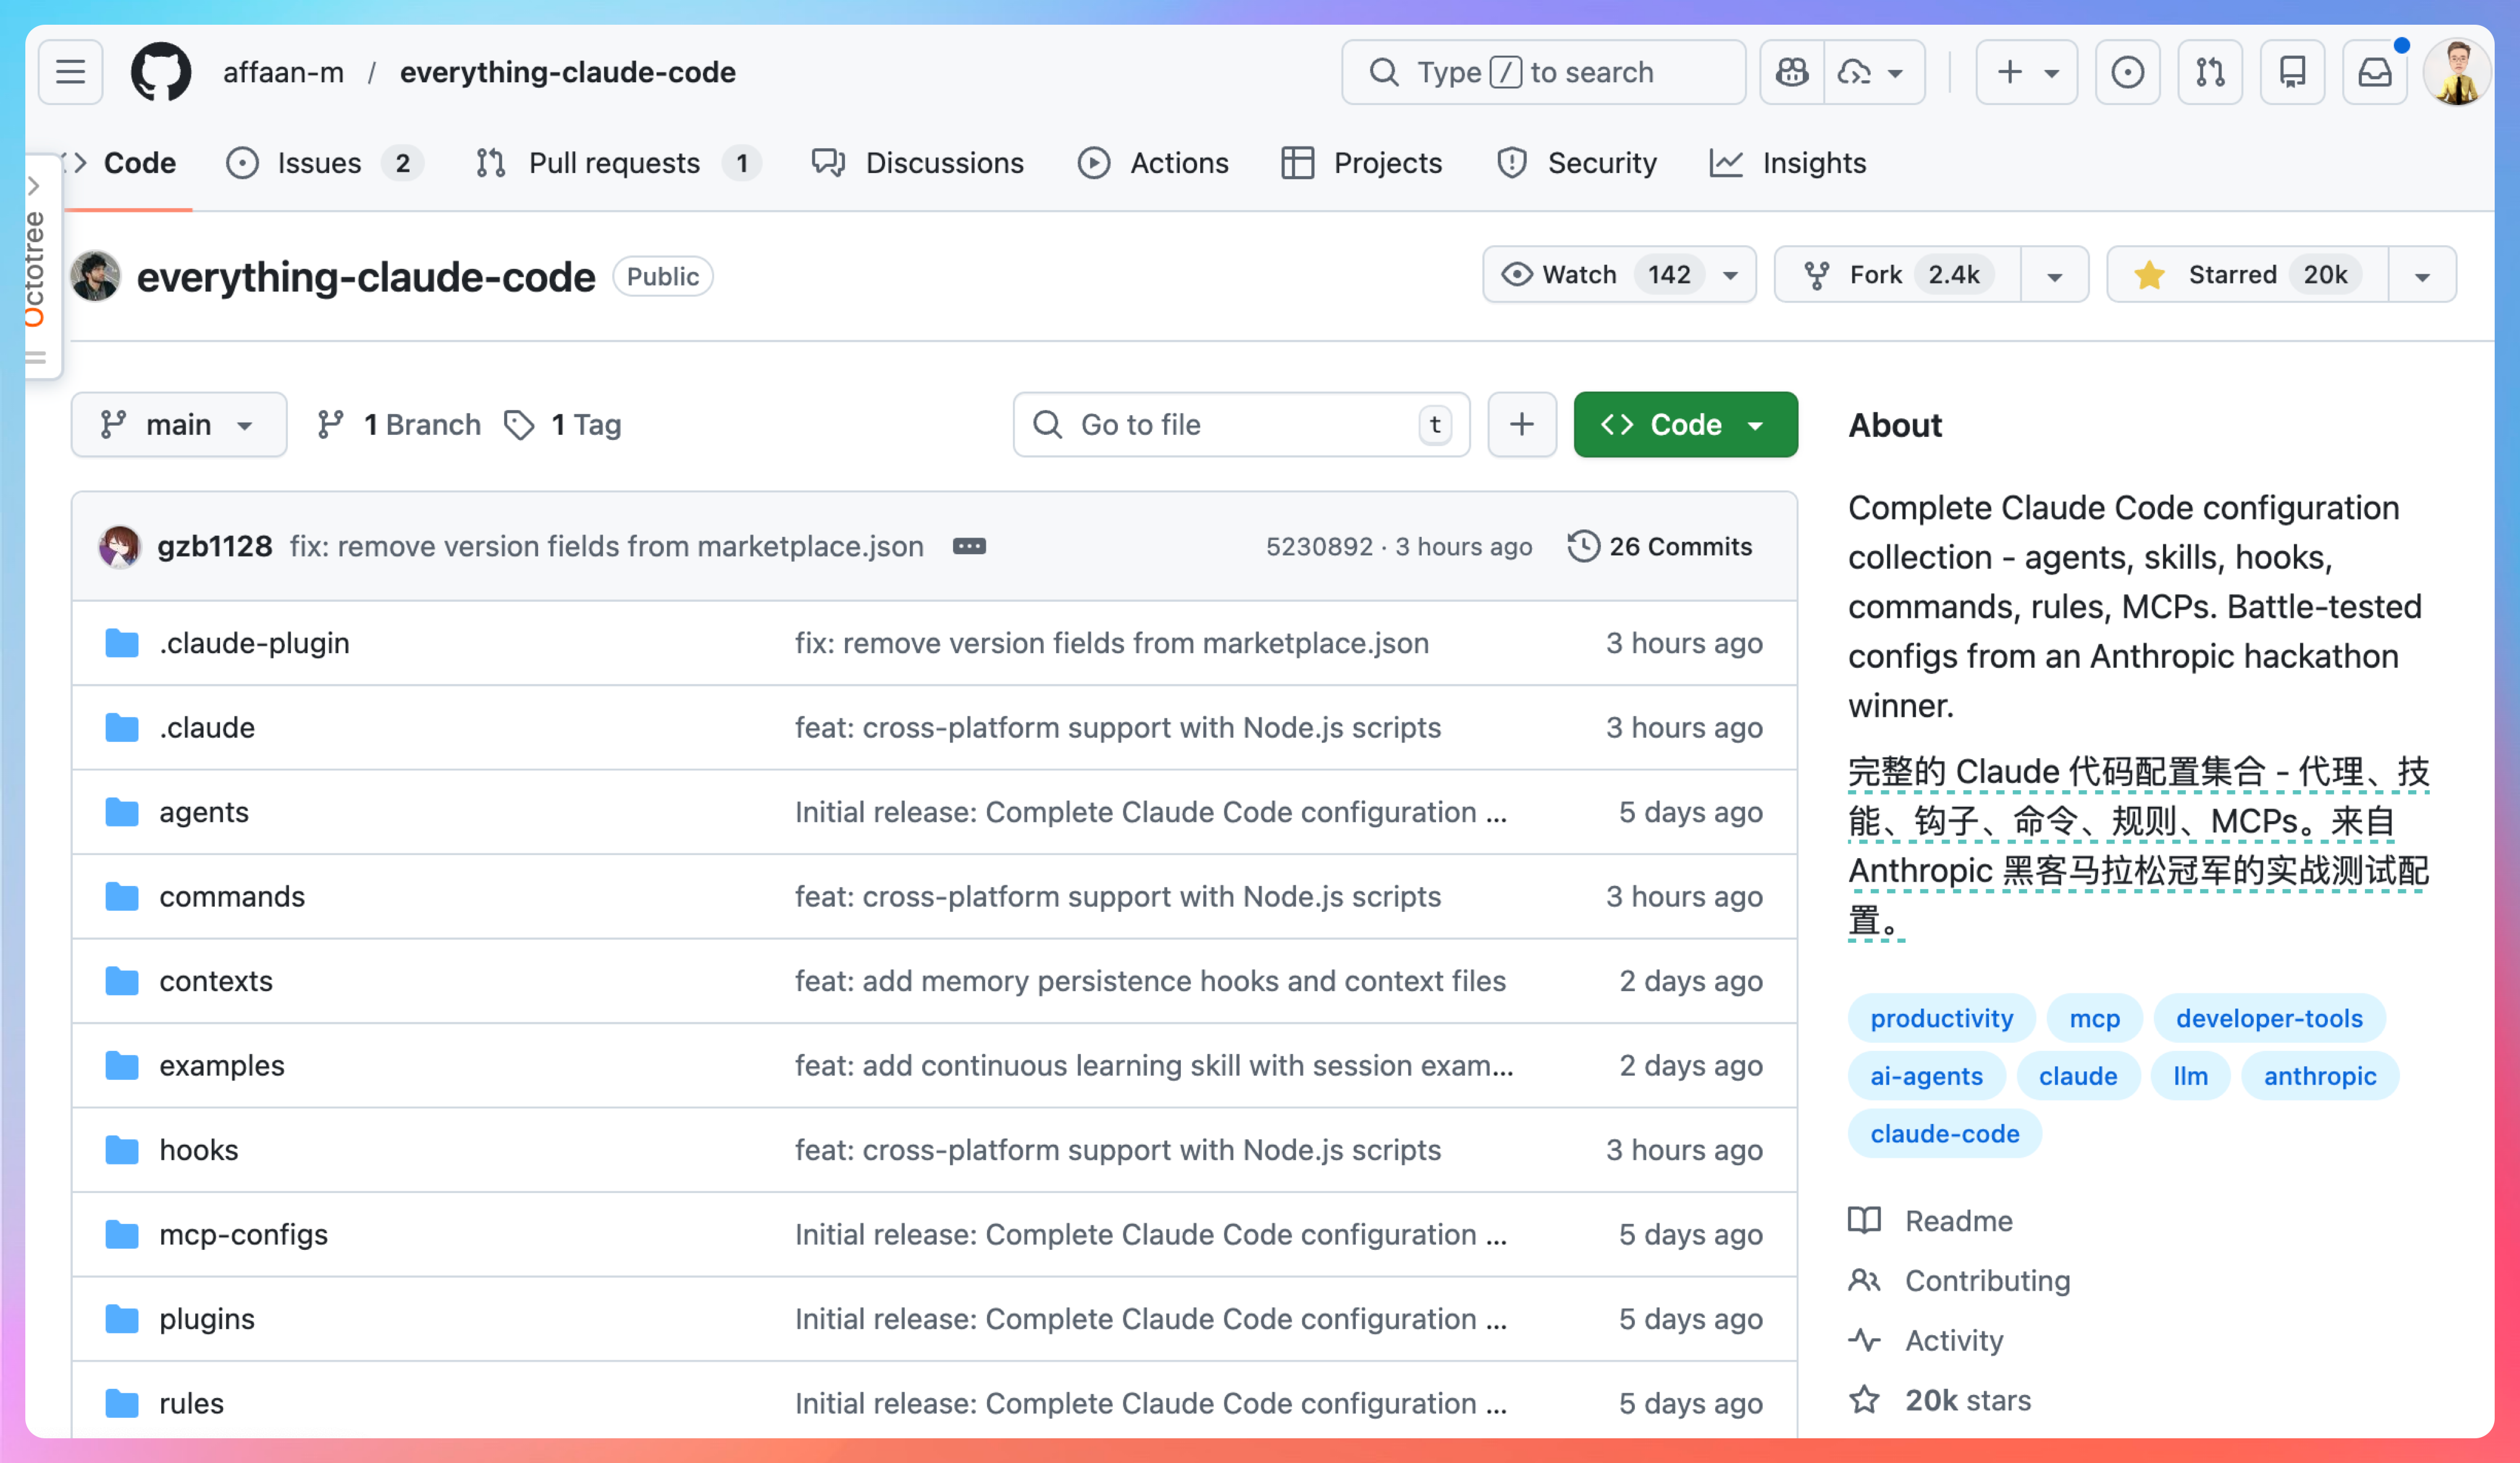Viewport: 2520px width, 1463px height.
Task: Open the Fork options dropdown arrow
Action: coord(2055,275)
